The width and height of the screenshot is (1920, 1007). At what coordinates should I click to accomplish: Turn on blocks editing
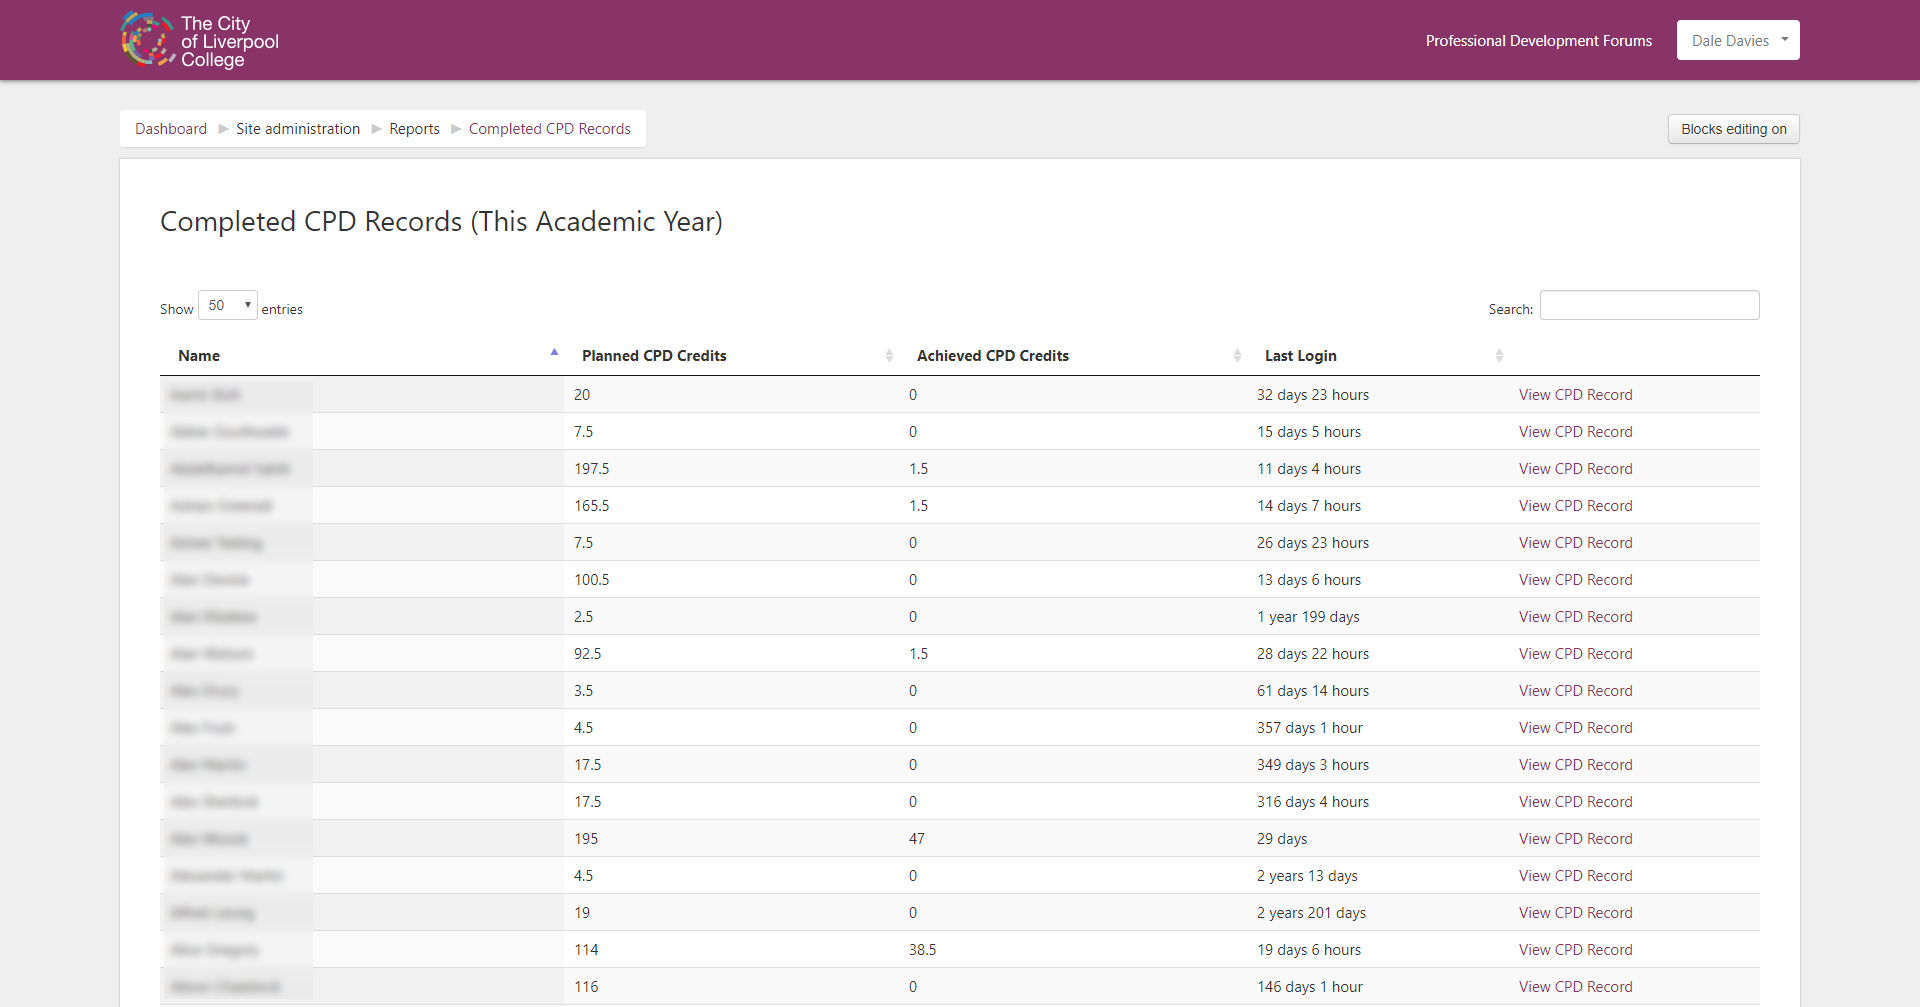tap(1733, 129)
